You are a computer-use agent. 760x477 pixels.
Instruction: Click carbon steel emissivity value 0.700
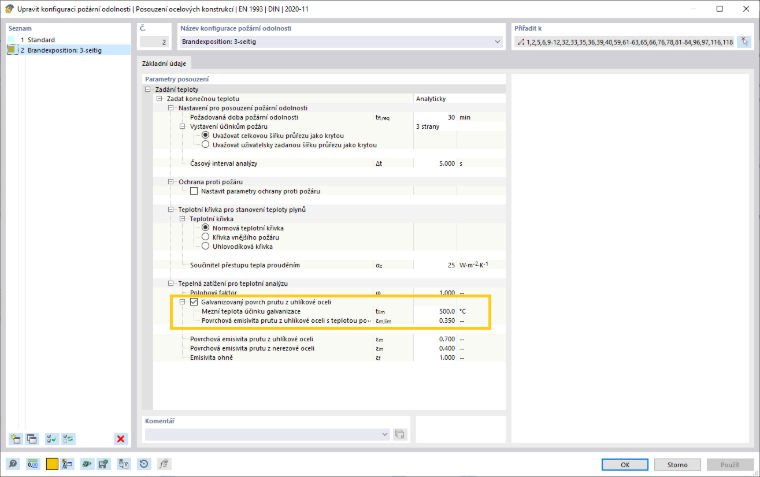click(435, 339)
